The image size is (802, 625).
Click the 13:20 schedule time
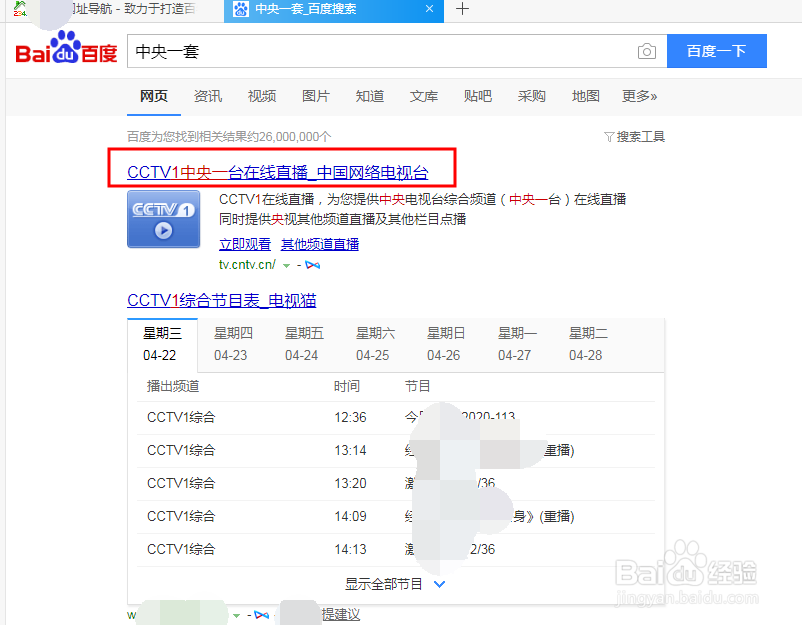tap(350, 483)
